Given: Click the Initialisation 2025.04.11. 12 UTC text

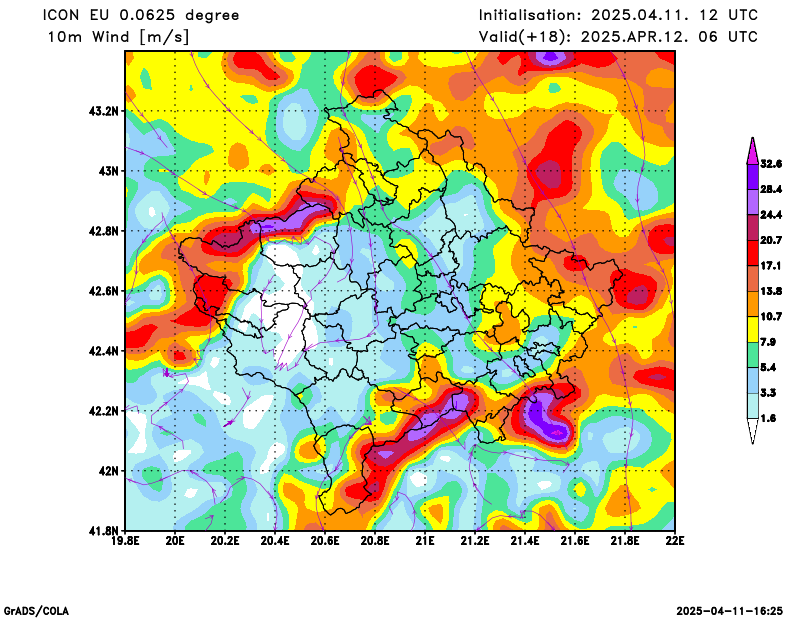Looking at the screenshot, I should click(x=618, y=15).
